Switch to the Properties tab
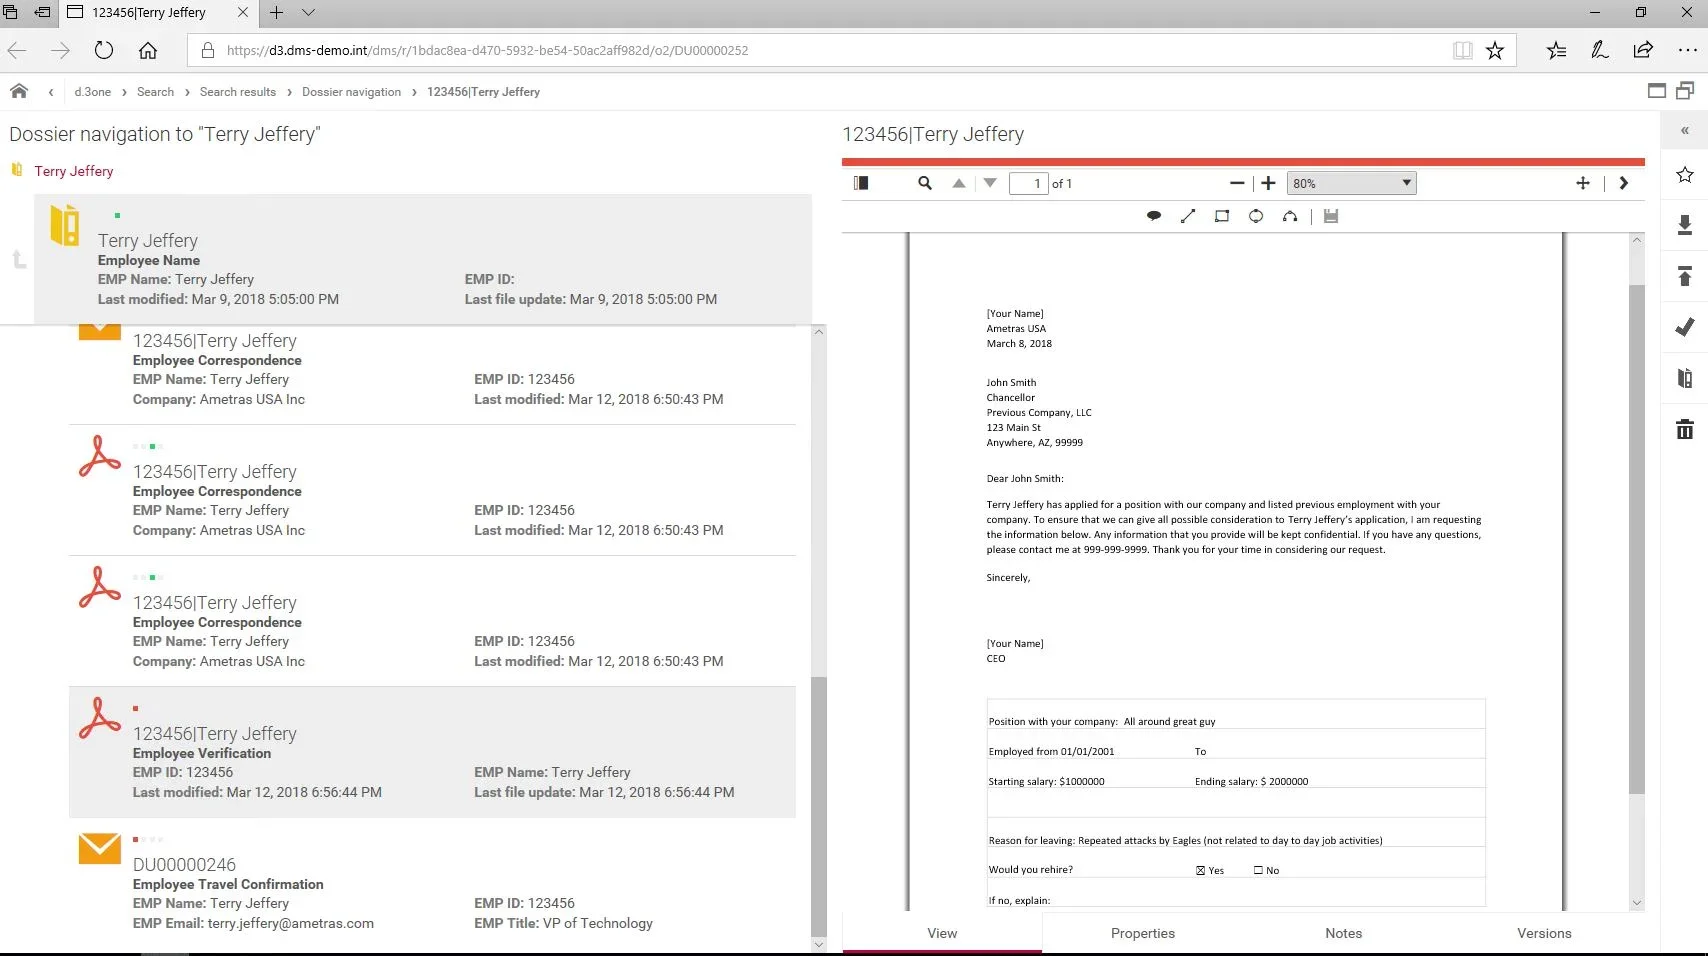Screen dimensions: 1708x956 [1142, 933]
